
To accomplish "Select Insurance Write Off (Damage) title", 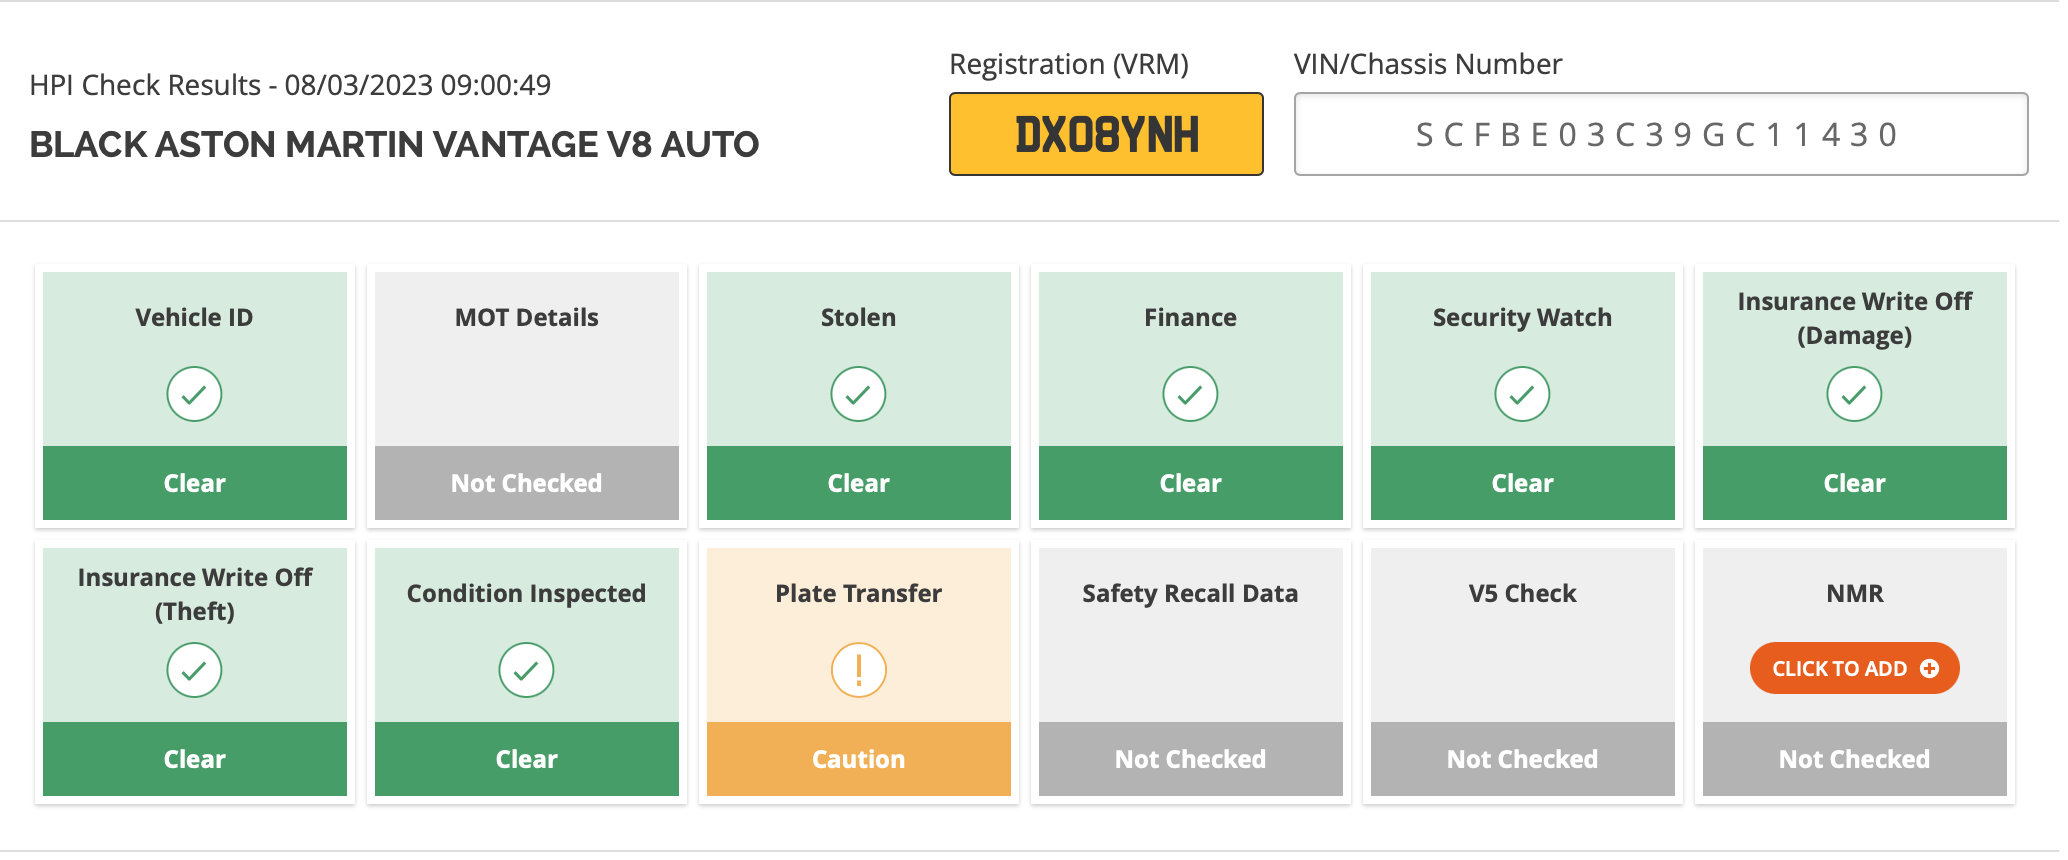I will [x=1855, y=318].
